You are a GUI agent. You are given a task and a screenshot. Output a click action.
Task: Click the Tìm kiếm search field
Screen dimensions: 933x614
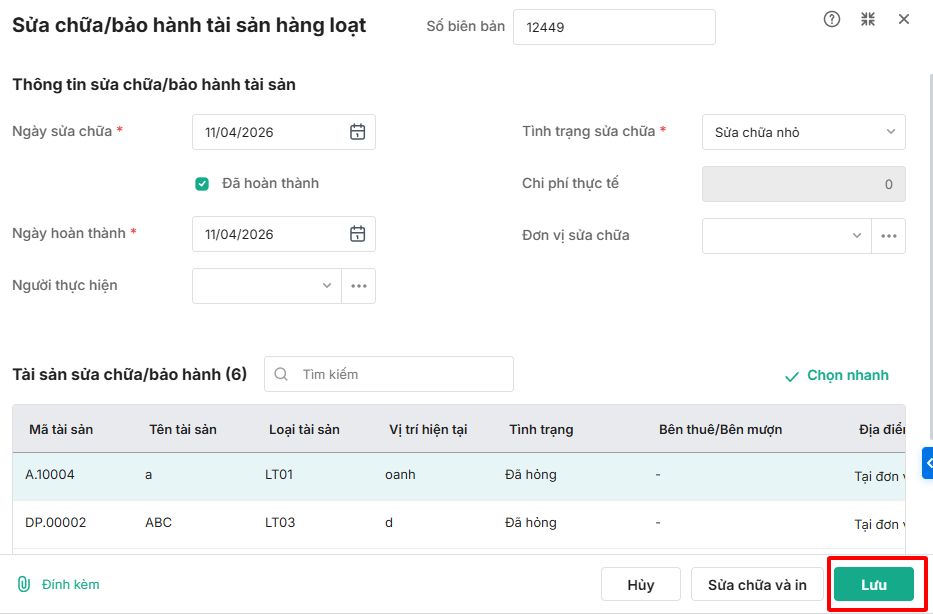click(400, 374)
